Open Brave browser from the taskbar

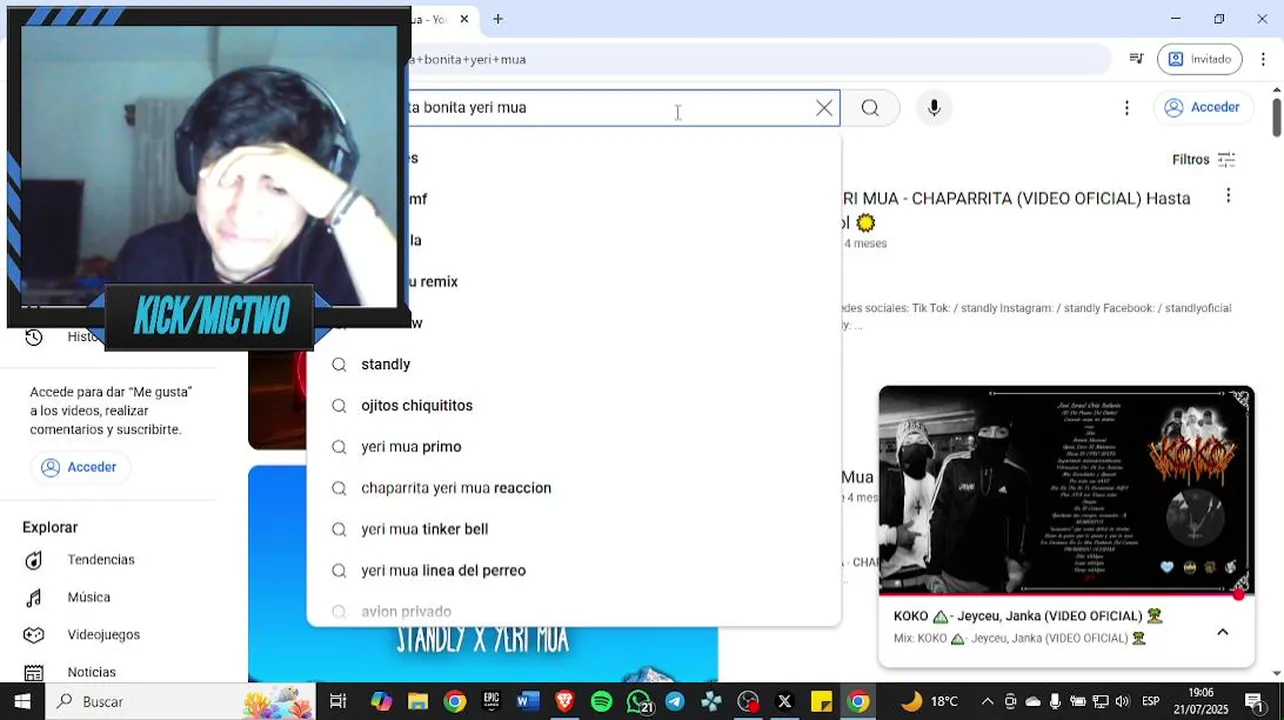point(565,702)
